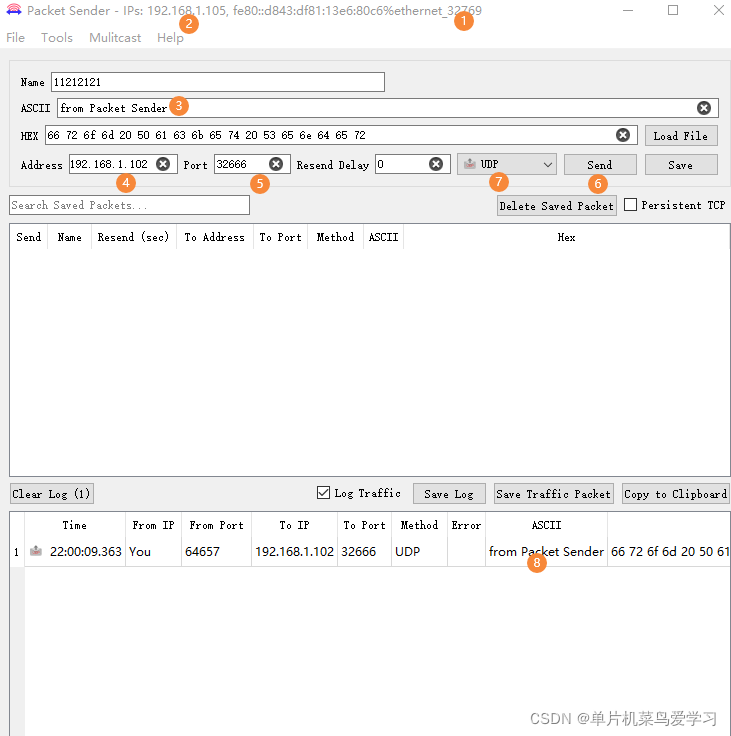The height and width of the screenshot is (736, 731).
Task: Click the Load File button
Action: click(x=681, y=136)
